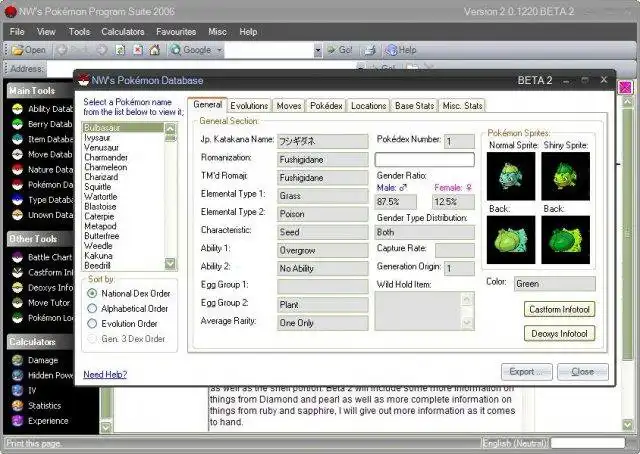Image resolution: width=640 pixels, height=454 pixels.
Task: Open the Misc menu
Action: pos(217,32)
